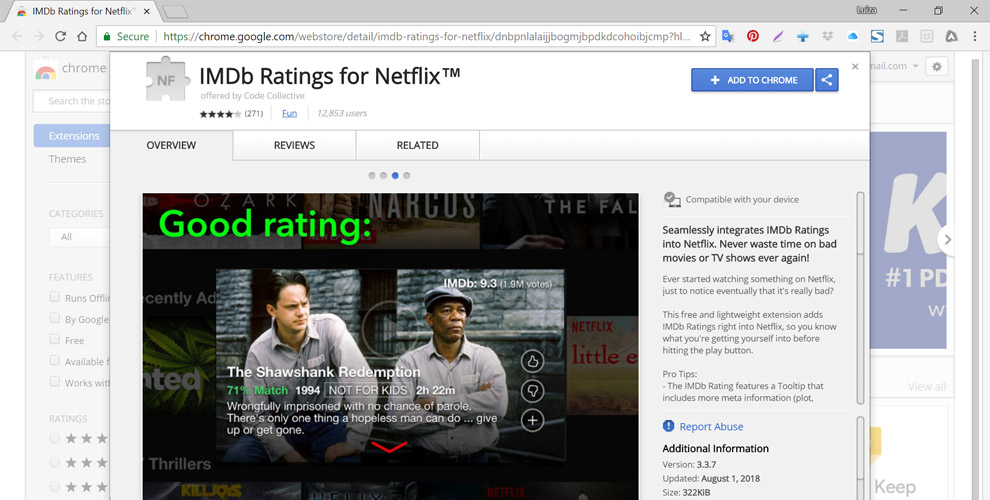Select the fourth screenshot carousel dot
Screen dimensions: 990x500
(x=407, y=176)
